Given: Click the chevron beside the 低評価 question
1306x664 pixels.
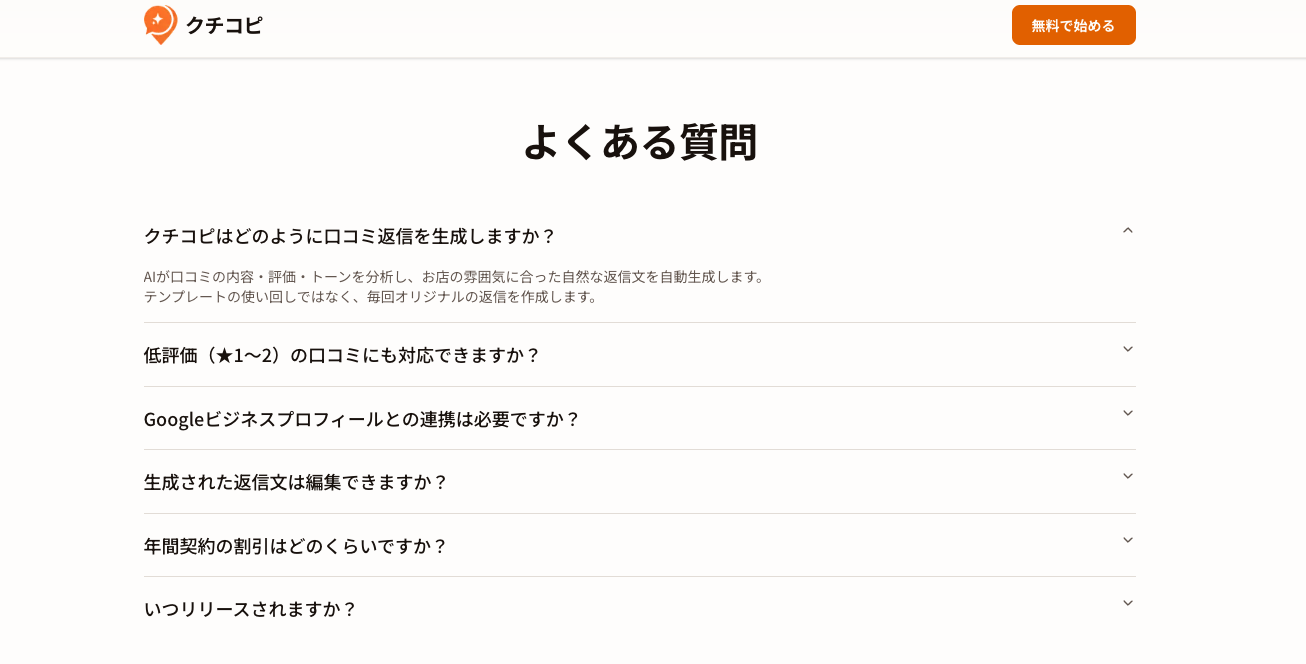Looking at the screenshot, I should 1127,350.
